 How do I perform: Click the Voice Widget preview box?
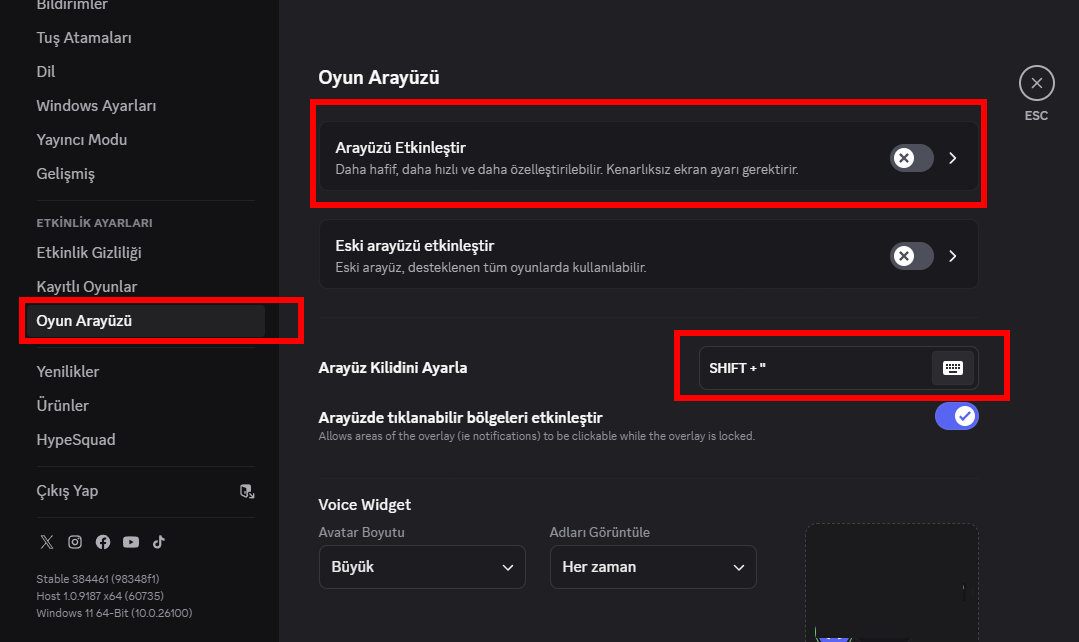click(x=892, y=583)
